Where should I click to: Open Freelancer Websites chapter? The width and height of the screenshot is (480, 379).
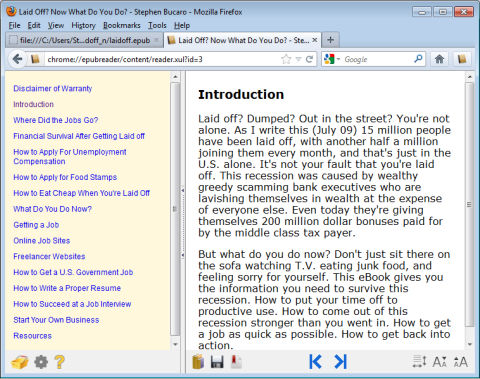pos(49,256)
